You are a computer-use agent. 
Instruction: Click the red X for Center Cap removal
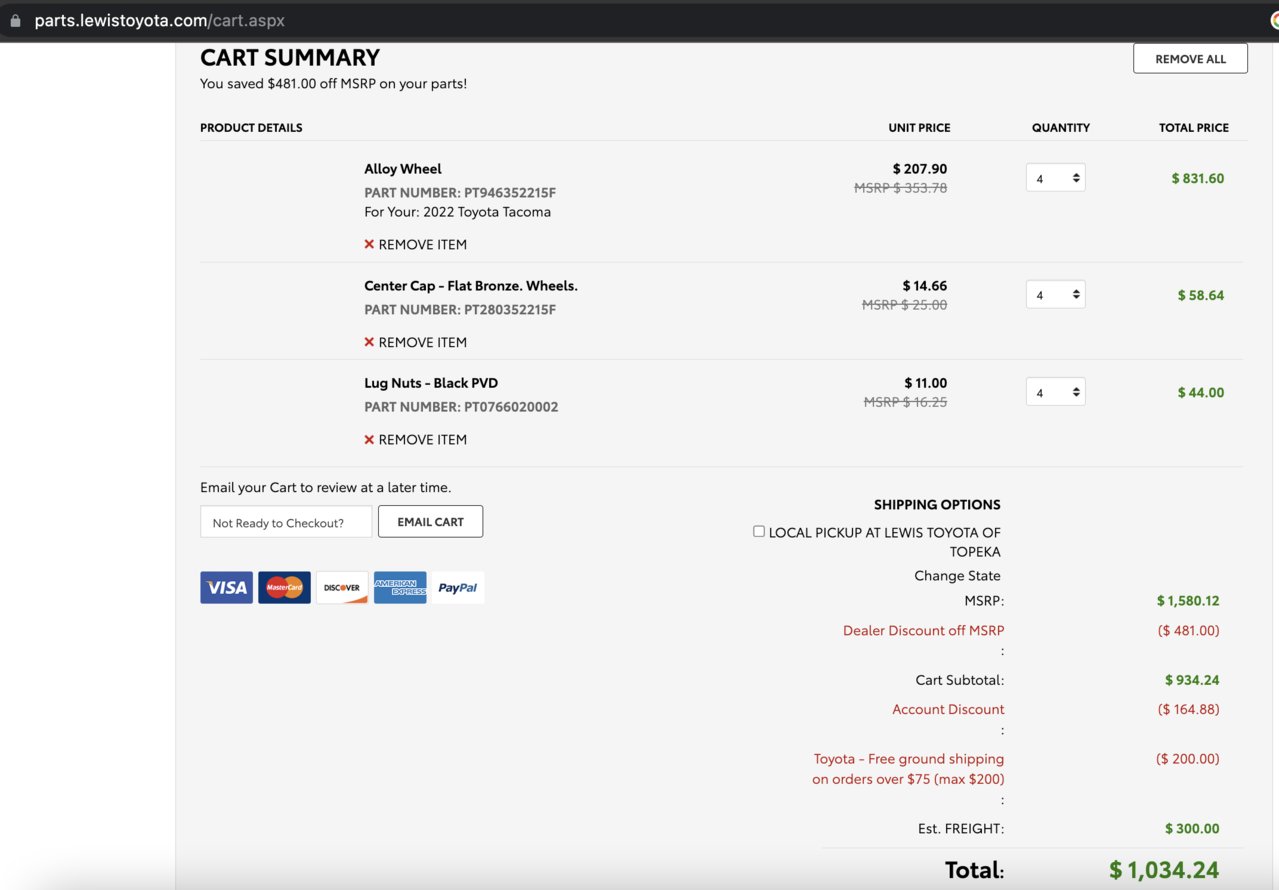point(369,342)
